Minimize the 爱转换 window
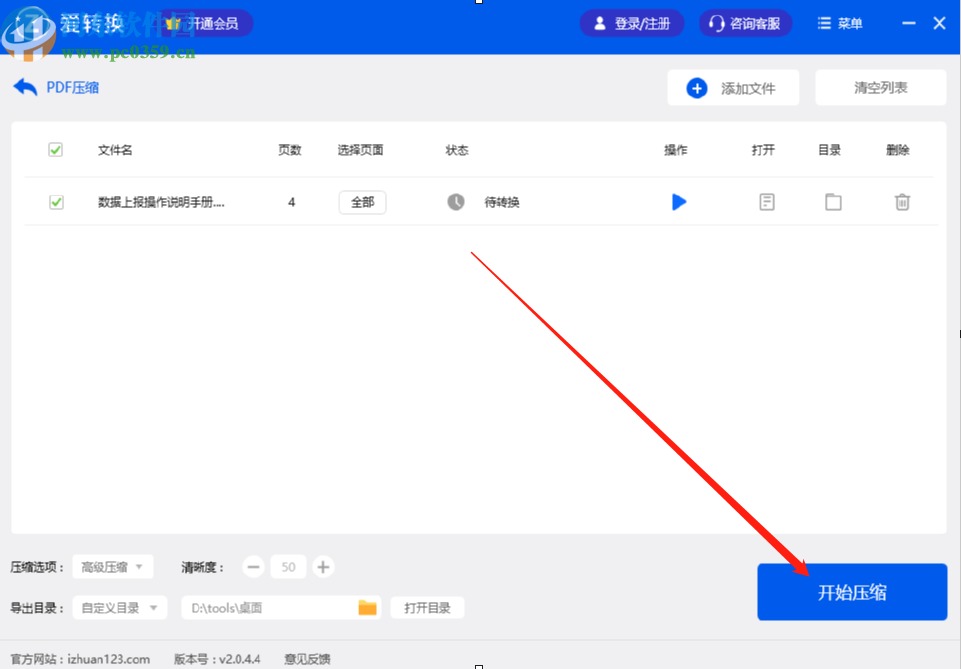 (x=909, y=23)
